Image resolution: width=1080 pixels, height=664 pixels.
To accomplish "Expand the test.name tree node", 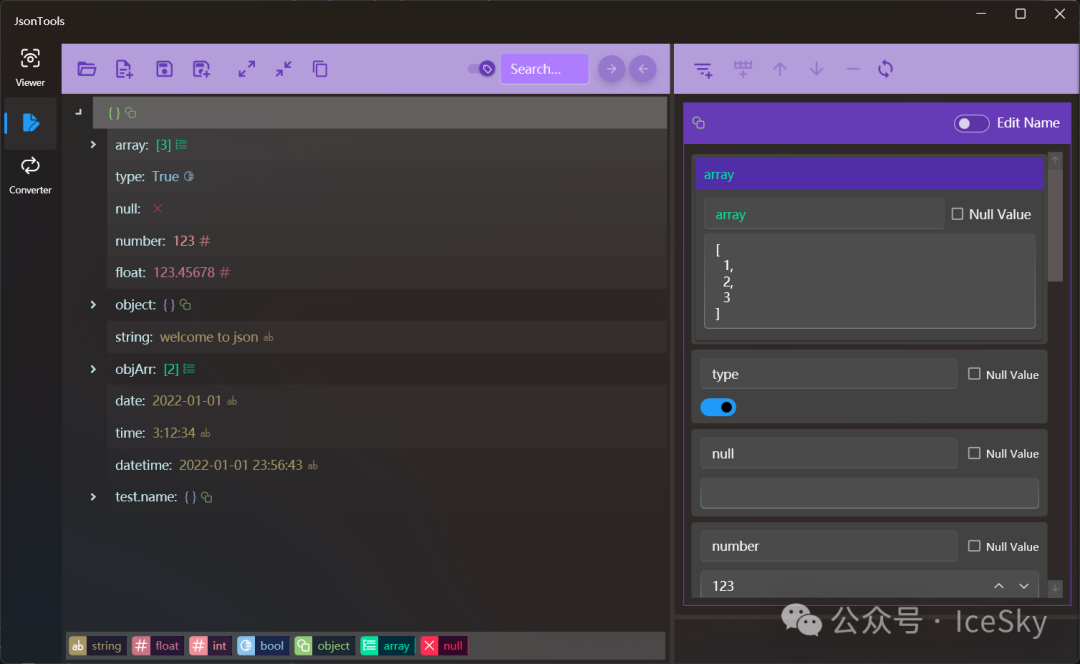I will (x=93, y=497).
